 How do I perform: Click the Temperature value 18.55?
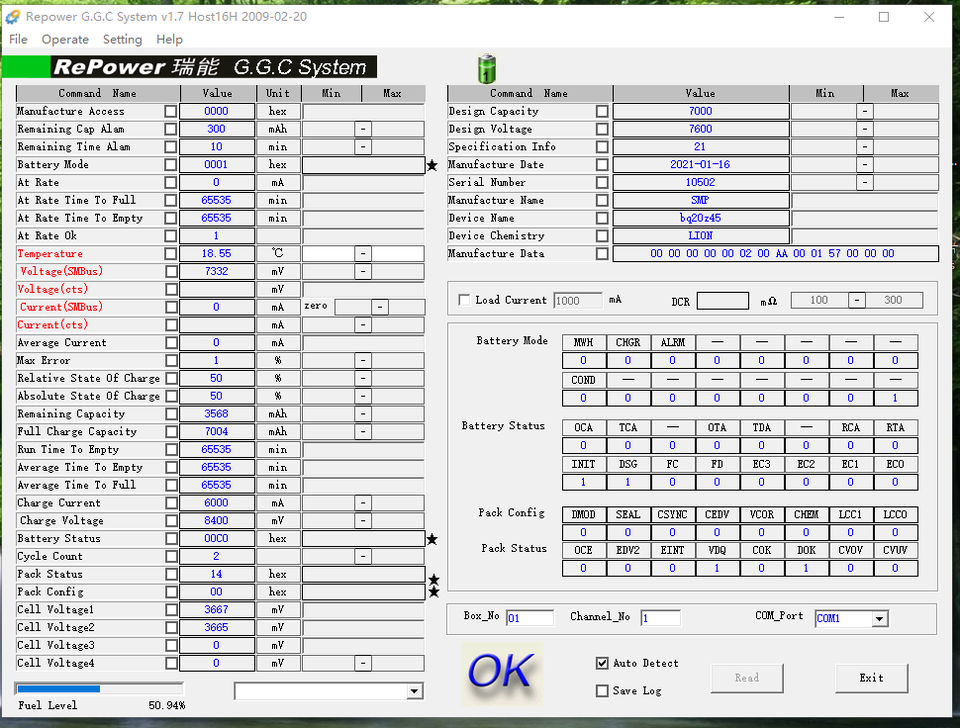click(217, 253)
